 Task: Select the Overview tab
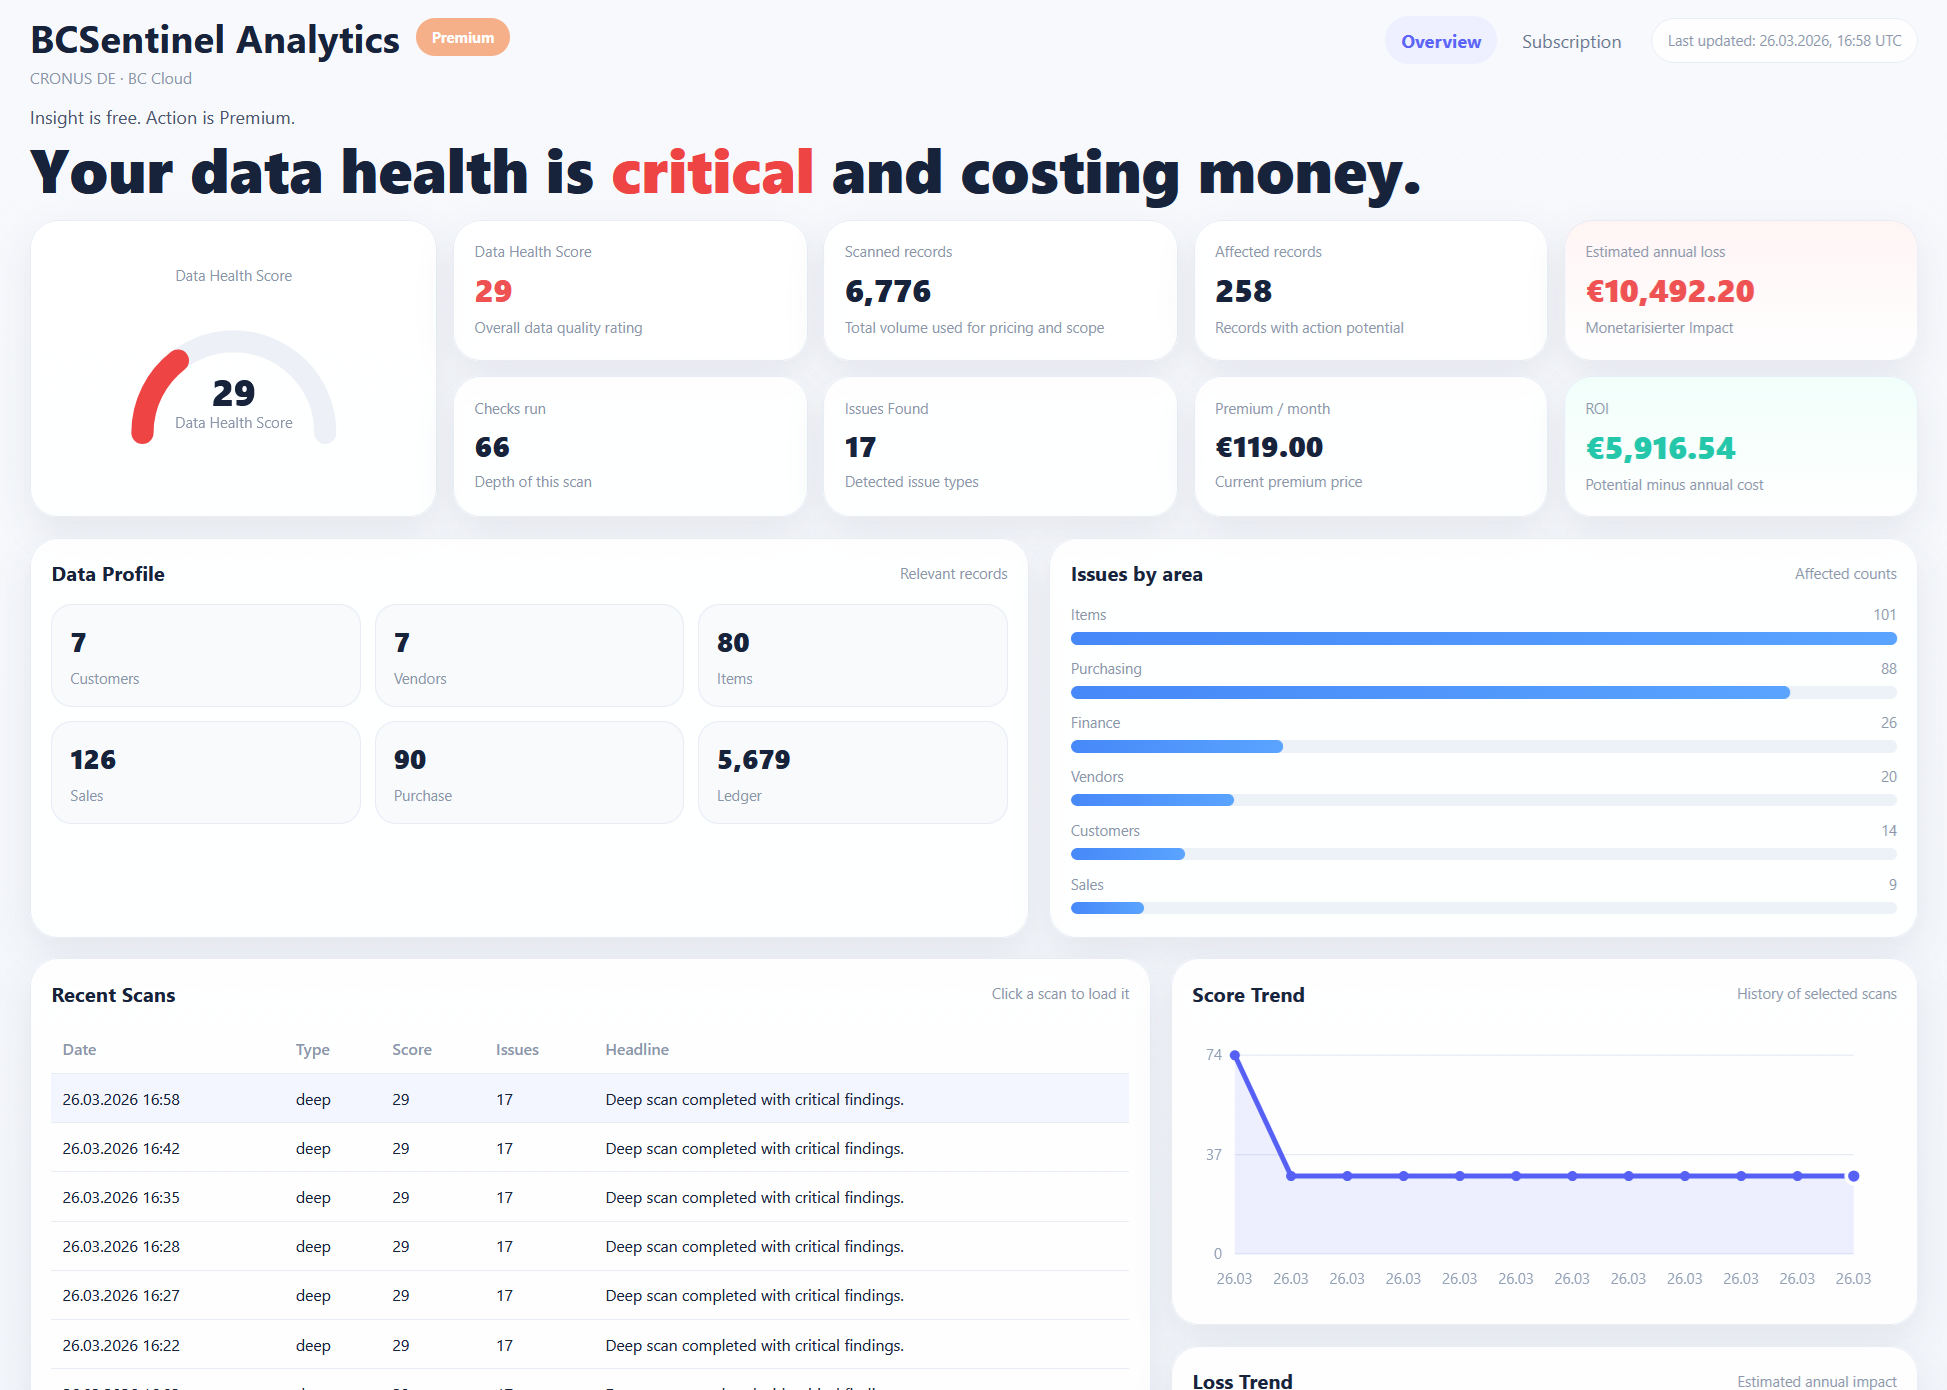tap(1440, 41)
